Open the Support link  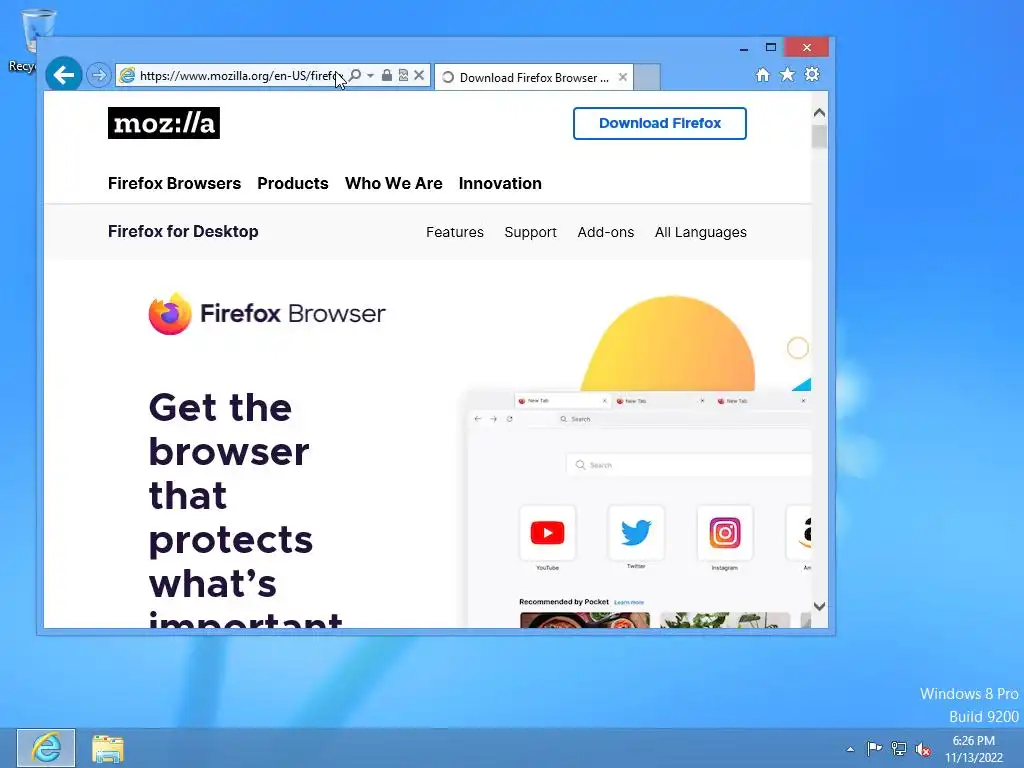530,232
